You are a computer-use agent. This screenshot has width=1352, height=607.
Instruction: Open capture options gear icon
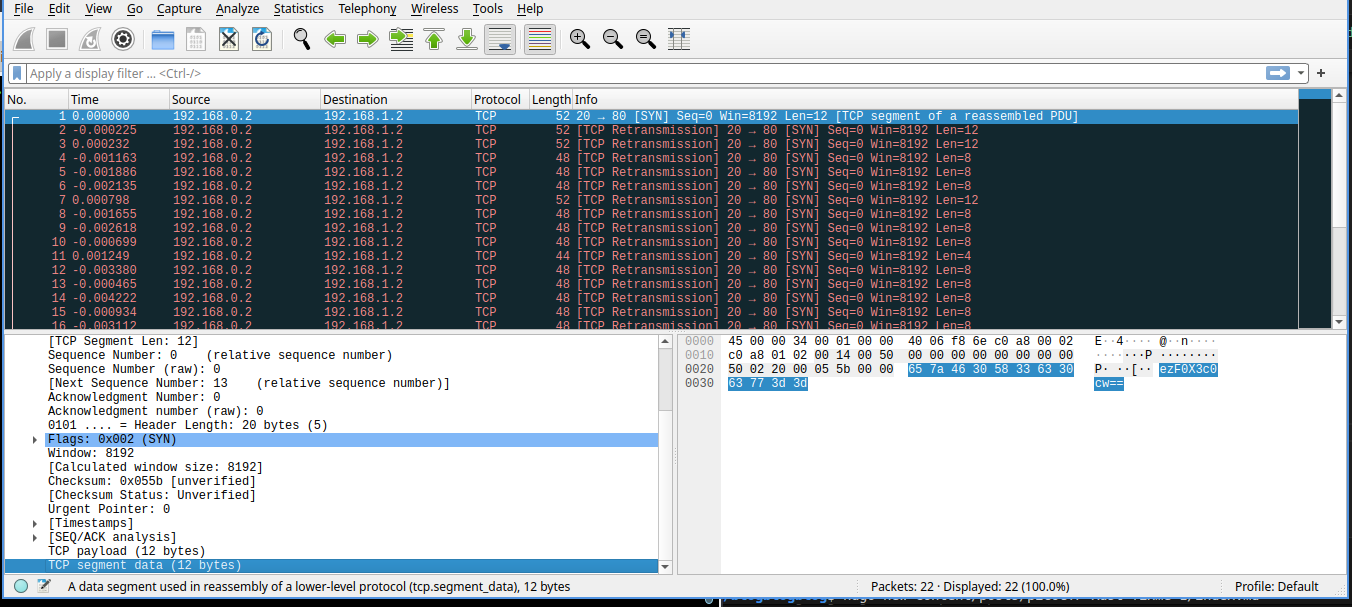pos(123,39)
